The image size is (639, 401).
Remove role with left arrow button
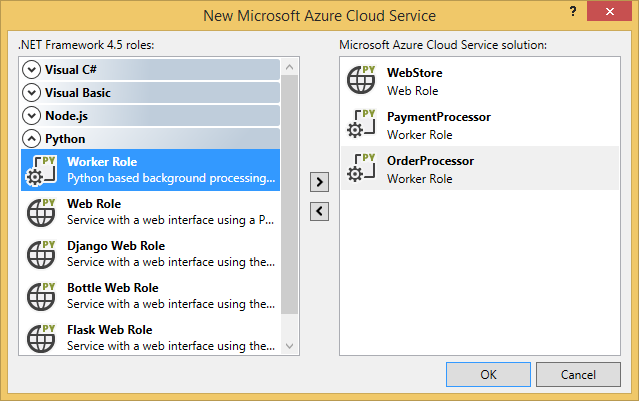(x=319, y=210)
